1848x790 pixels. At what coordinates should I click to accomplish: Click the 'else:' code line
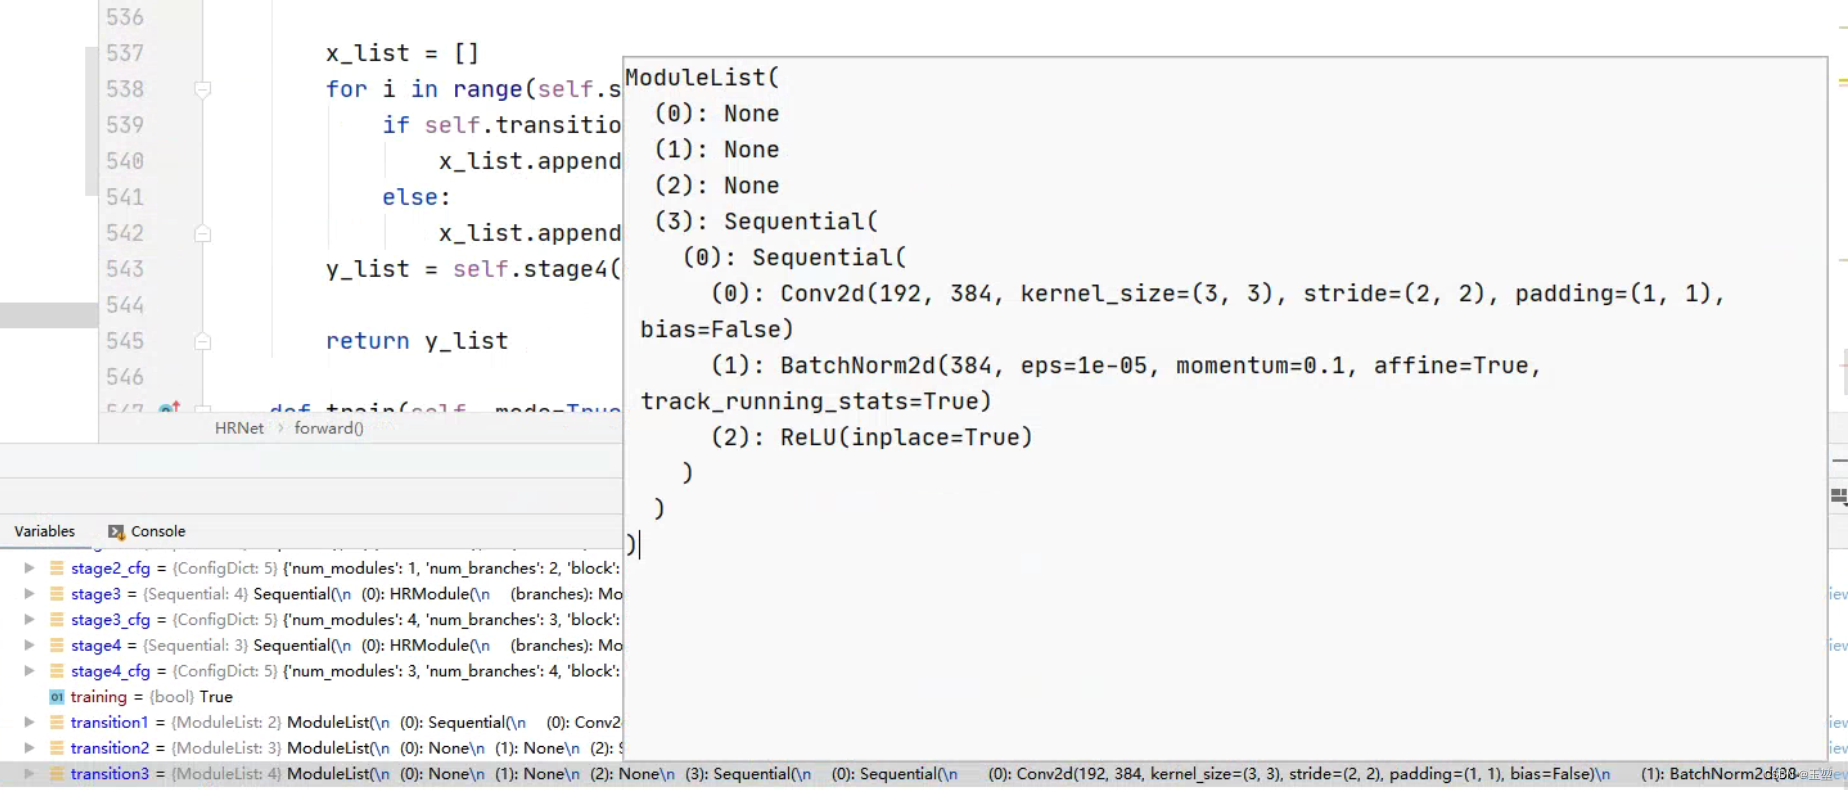click(x=416, y=197)
